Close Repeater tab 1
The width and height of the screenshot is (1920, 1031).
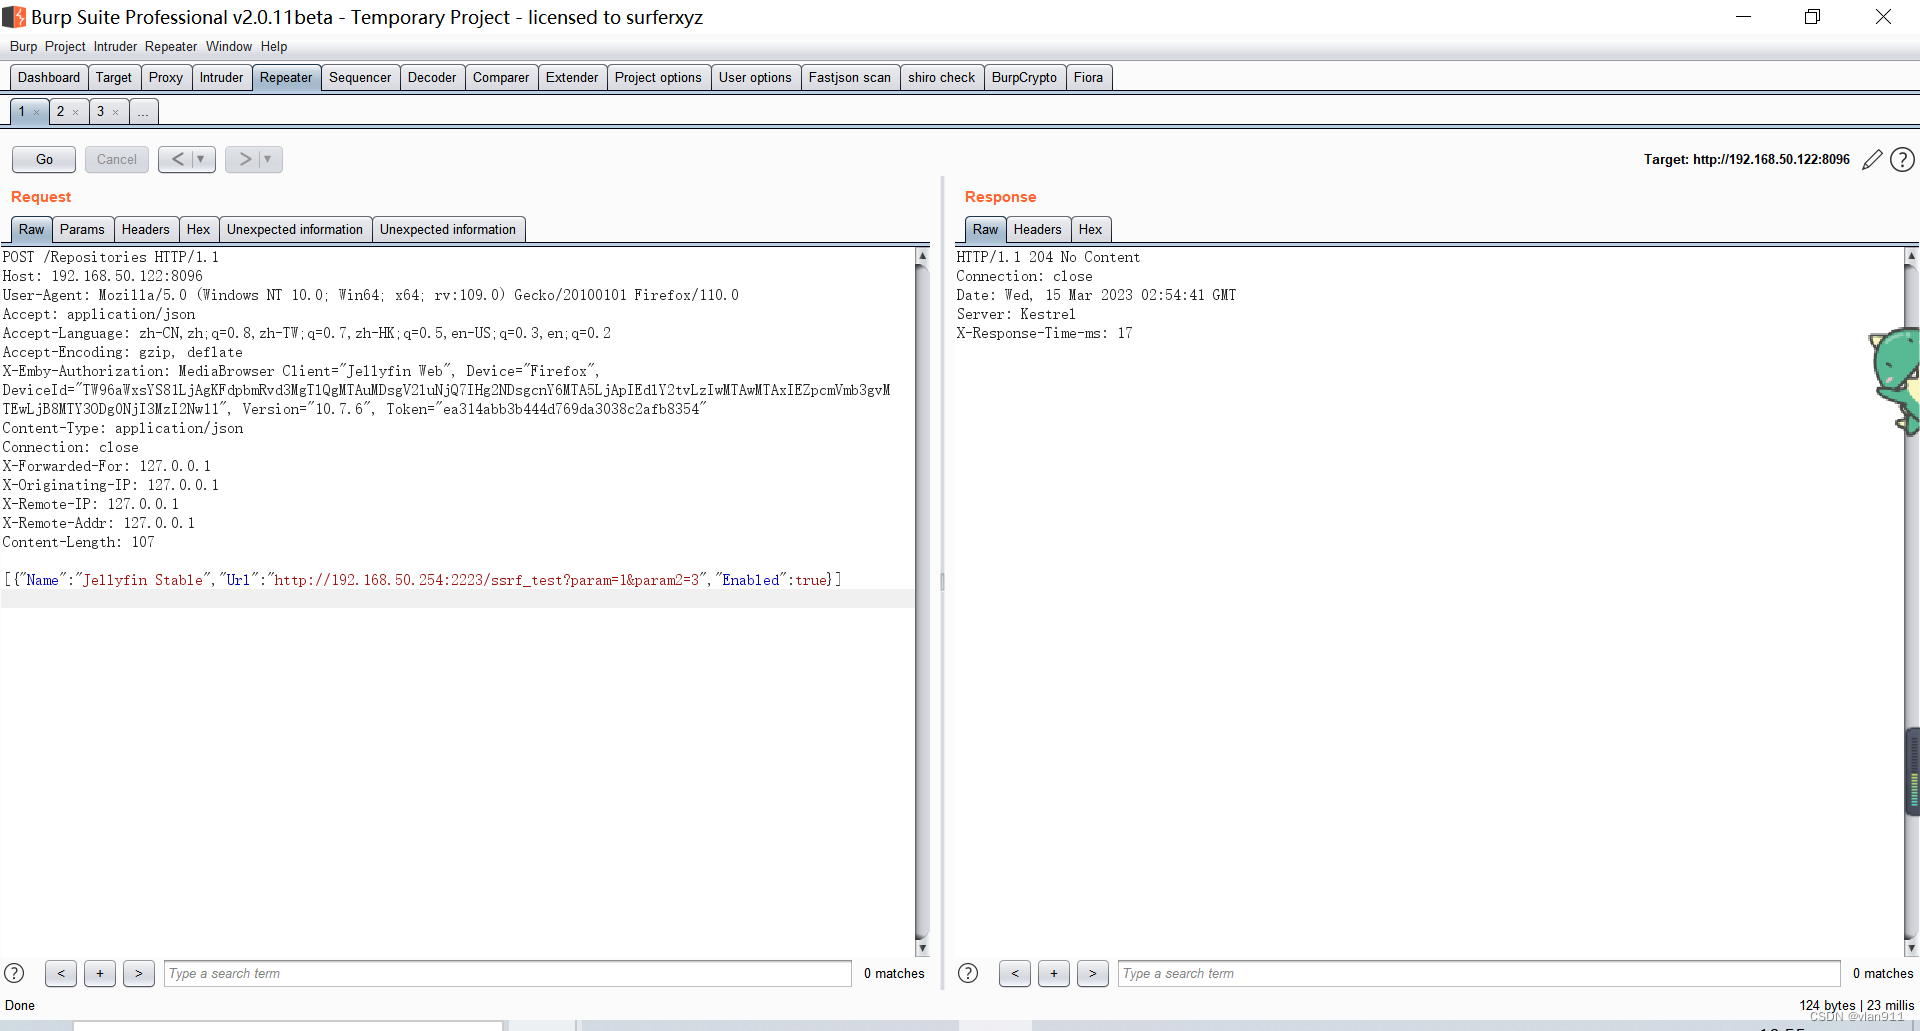pos(37,112)
